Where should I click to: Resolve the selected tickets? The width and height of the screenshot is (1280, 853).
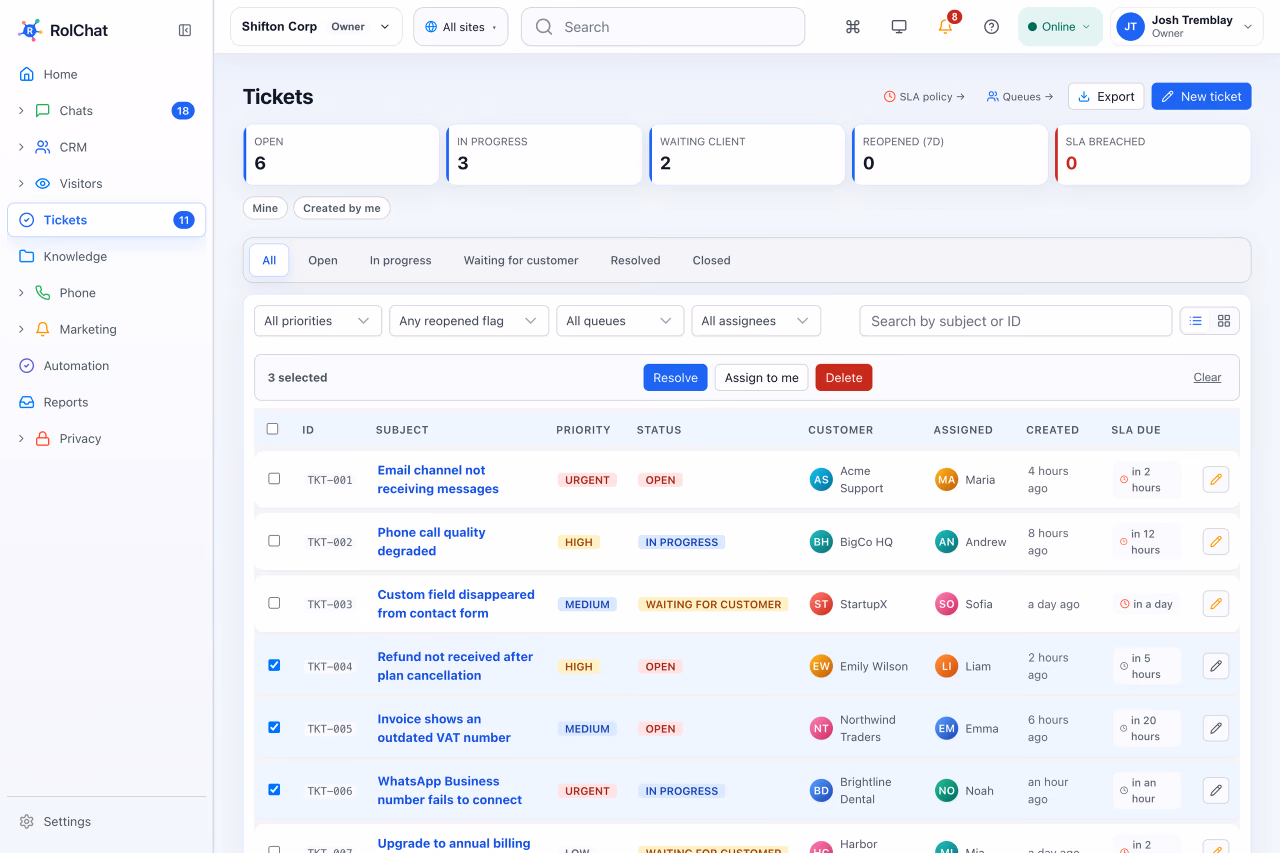pos(675,377)
